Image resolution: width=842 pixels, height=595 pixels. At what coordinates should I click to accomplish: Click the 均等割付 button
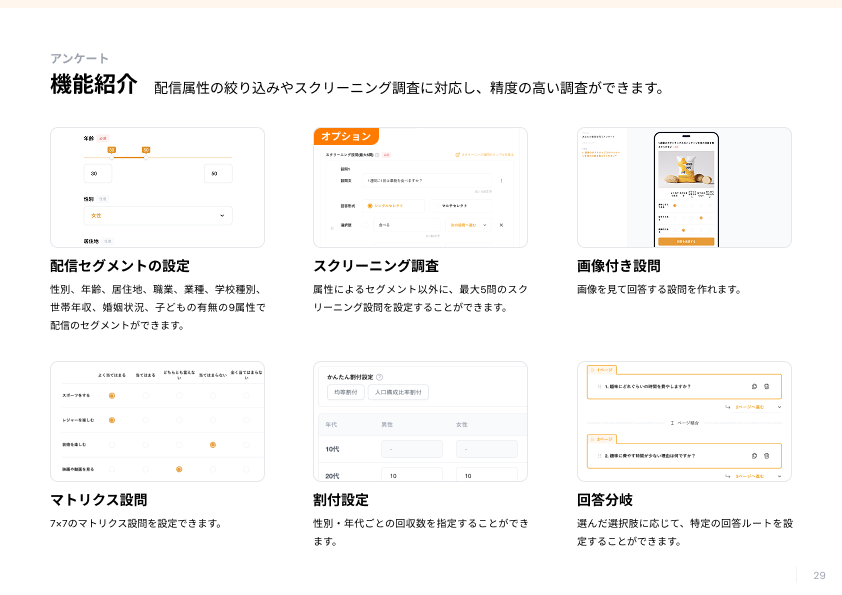(344, 393)
